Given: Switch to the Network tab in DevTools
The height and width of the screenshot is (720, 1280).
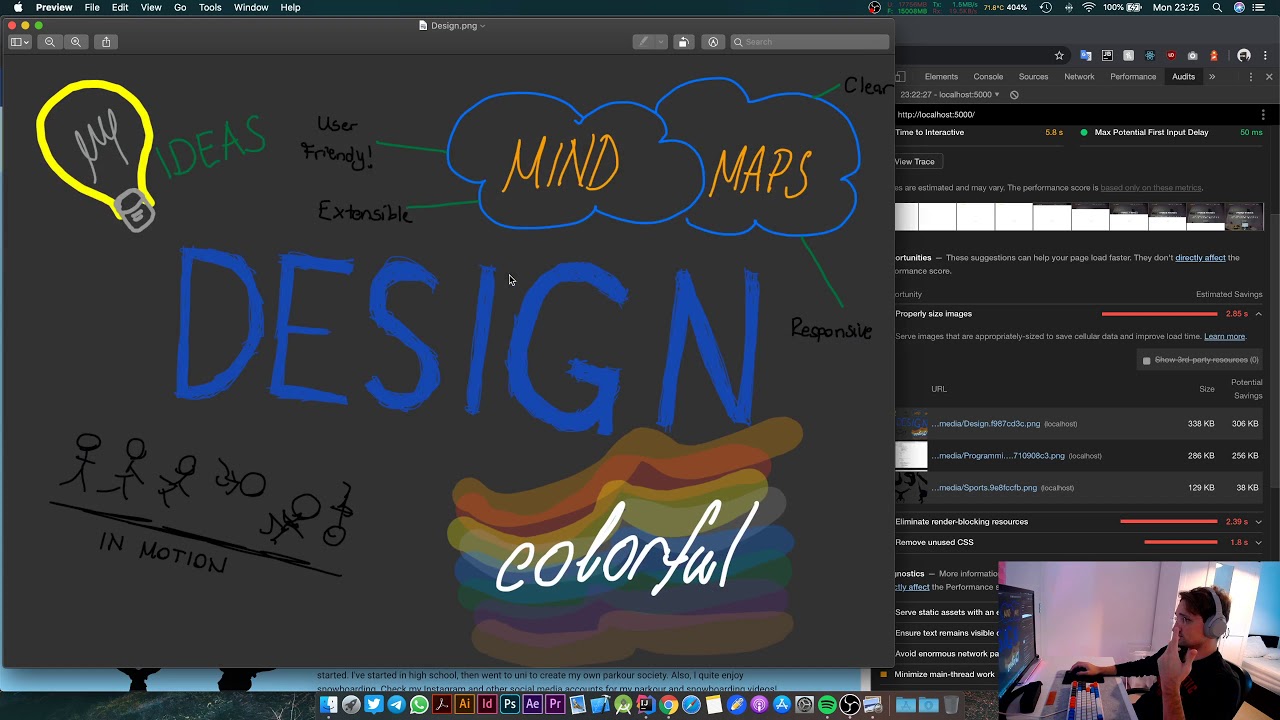Looking at the screenshot, I should [1079, 77].
